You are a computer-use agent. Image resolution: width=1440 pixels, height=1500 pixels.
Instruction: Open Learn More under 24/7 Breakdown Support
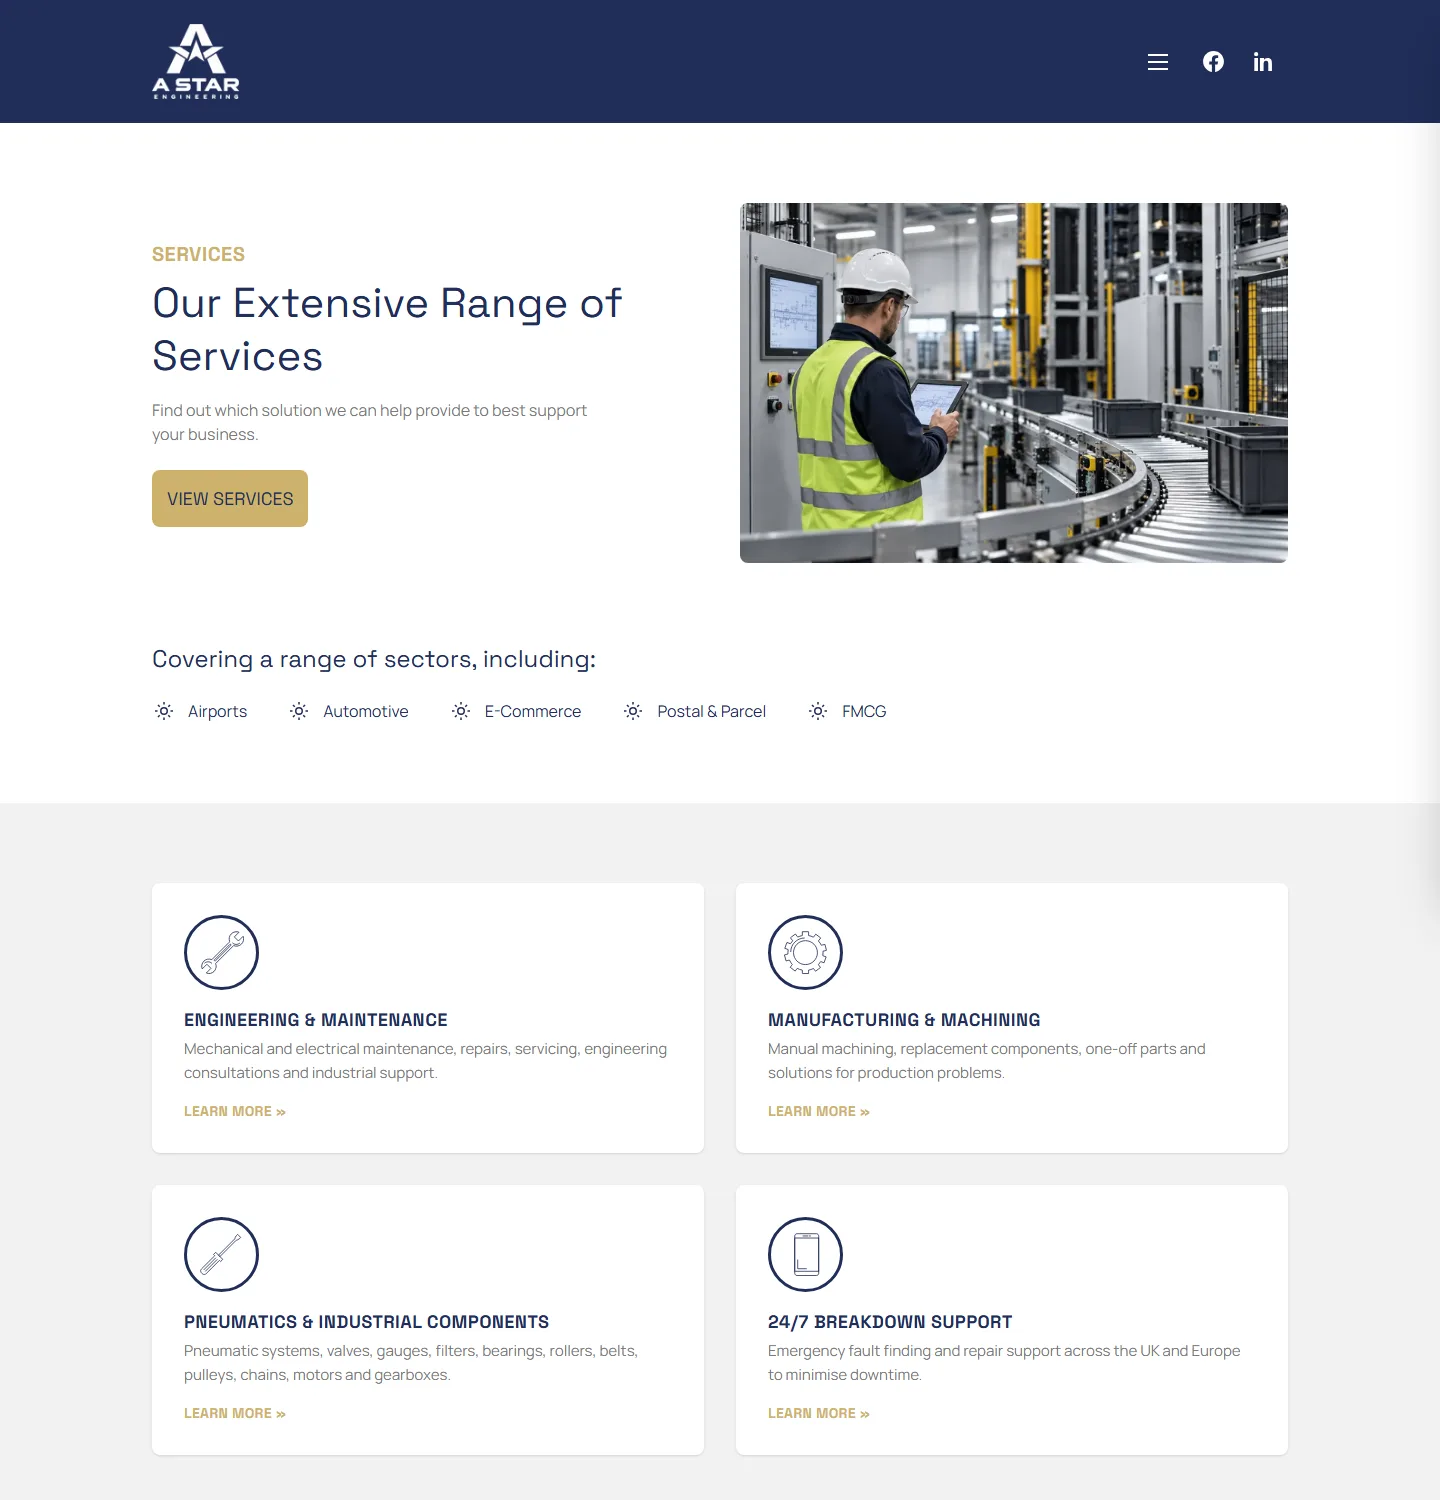click(x=819, y=1413)
